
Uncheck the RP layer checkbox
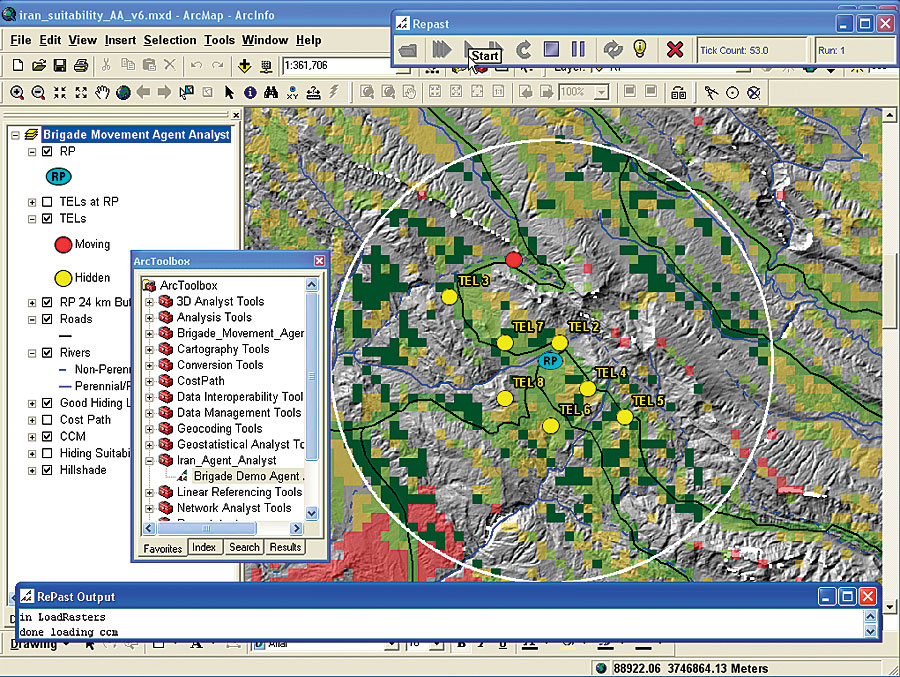48,152
